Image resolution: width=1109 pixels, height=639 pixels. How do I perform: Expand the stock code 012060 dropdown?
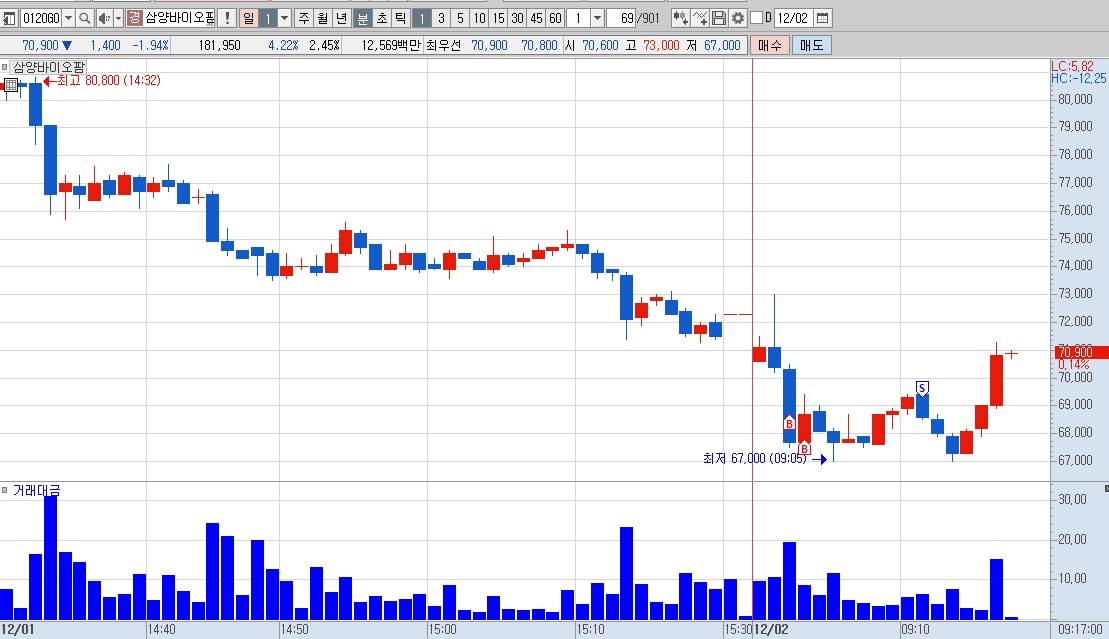(69, 18)
